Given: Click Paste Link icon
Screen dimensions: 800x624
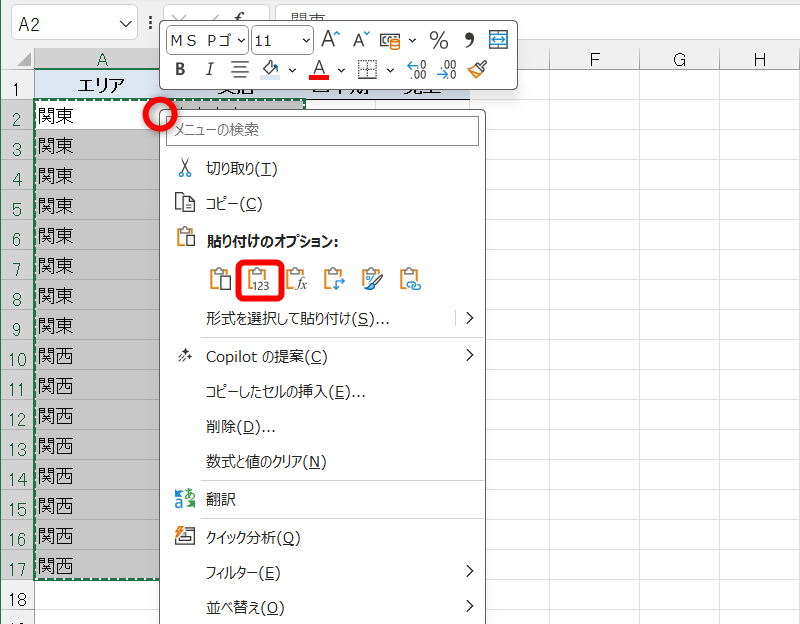Looking at the screenshot, I should [x=410, y=279].
